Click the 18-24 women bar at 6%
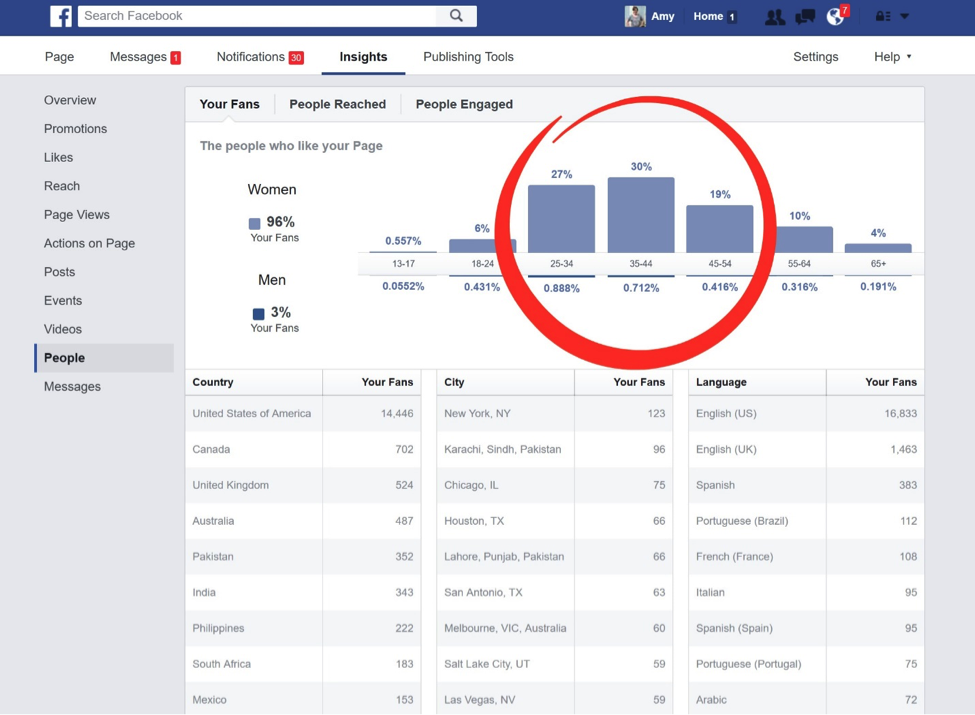 pyautogui.click(x=482, y=246)
